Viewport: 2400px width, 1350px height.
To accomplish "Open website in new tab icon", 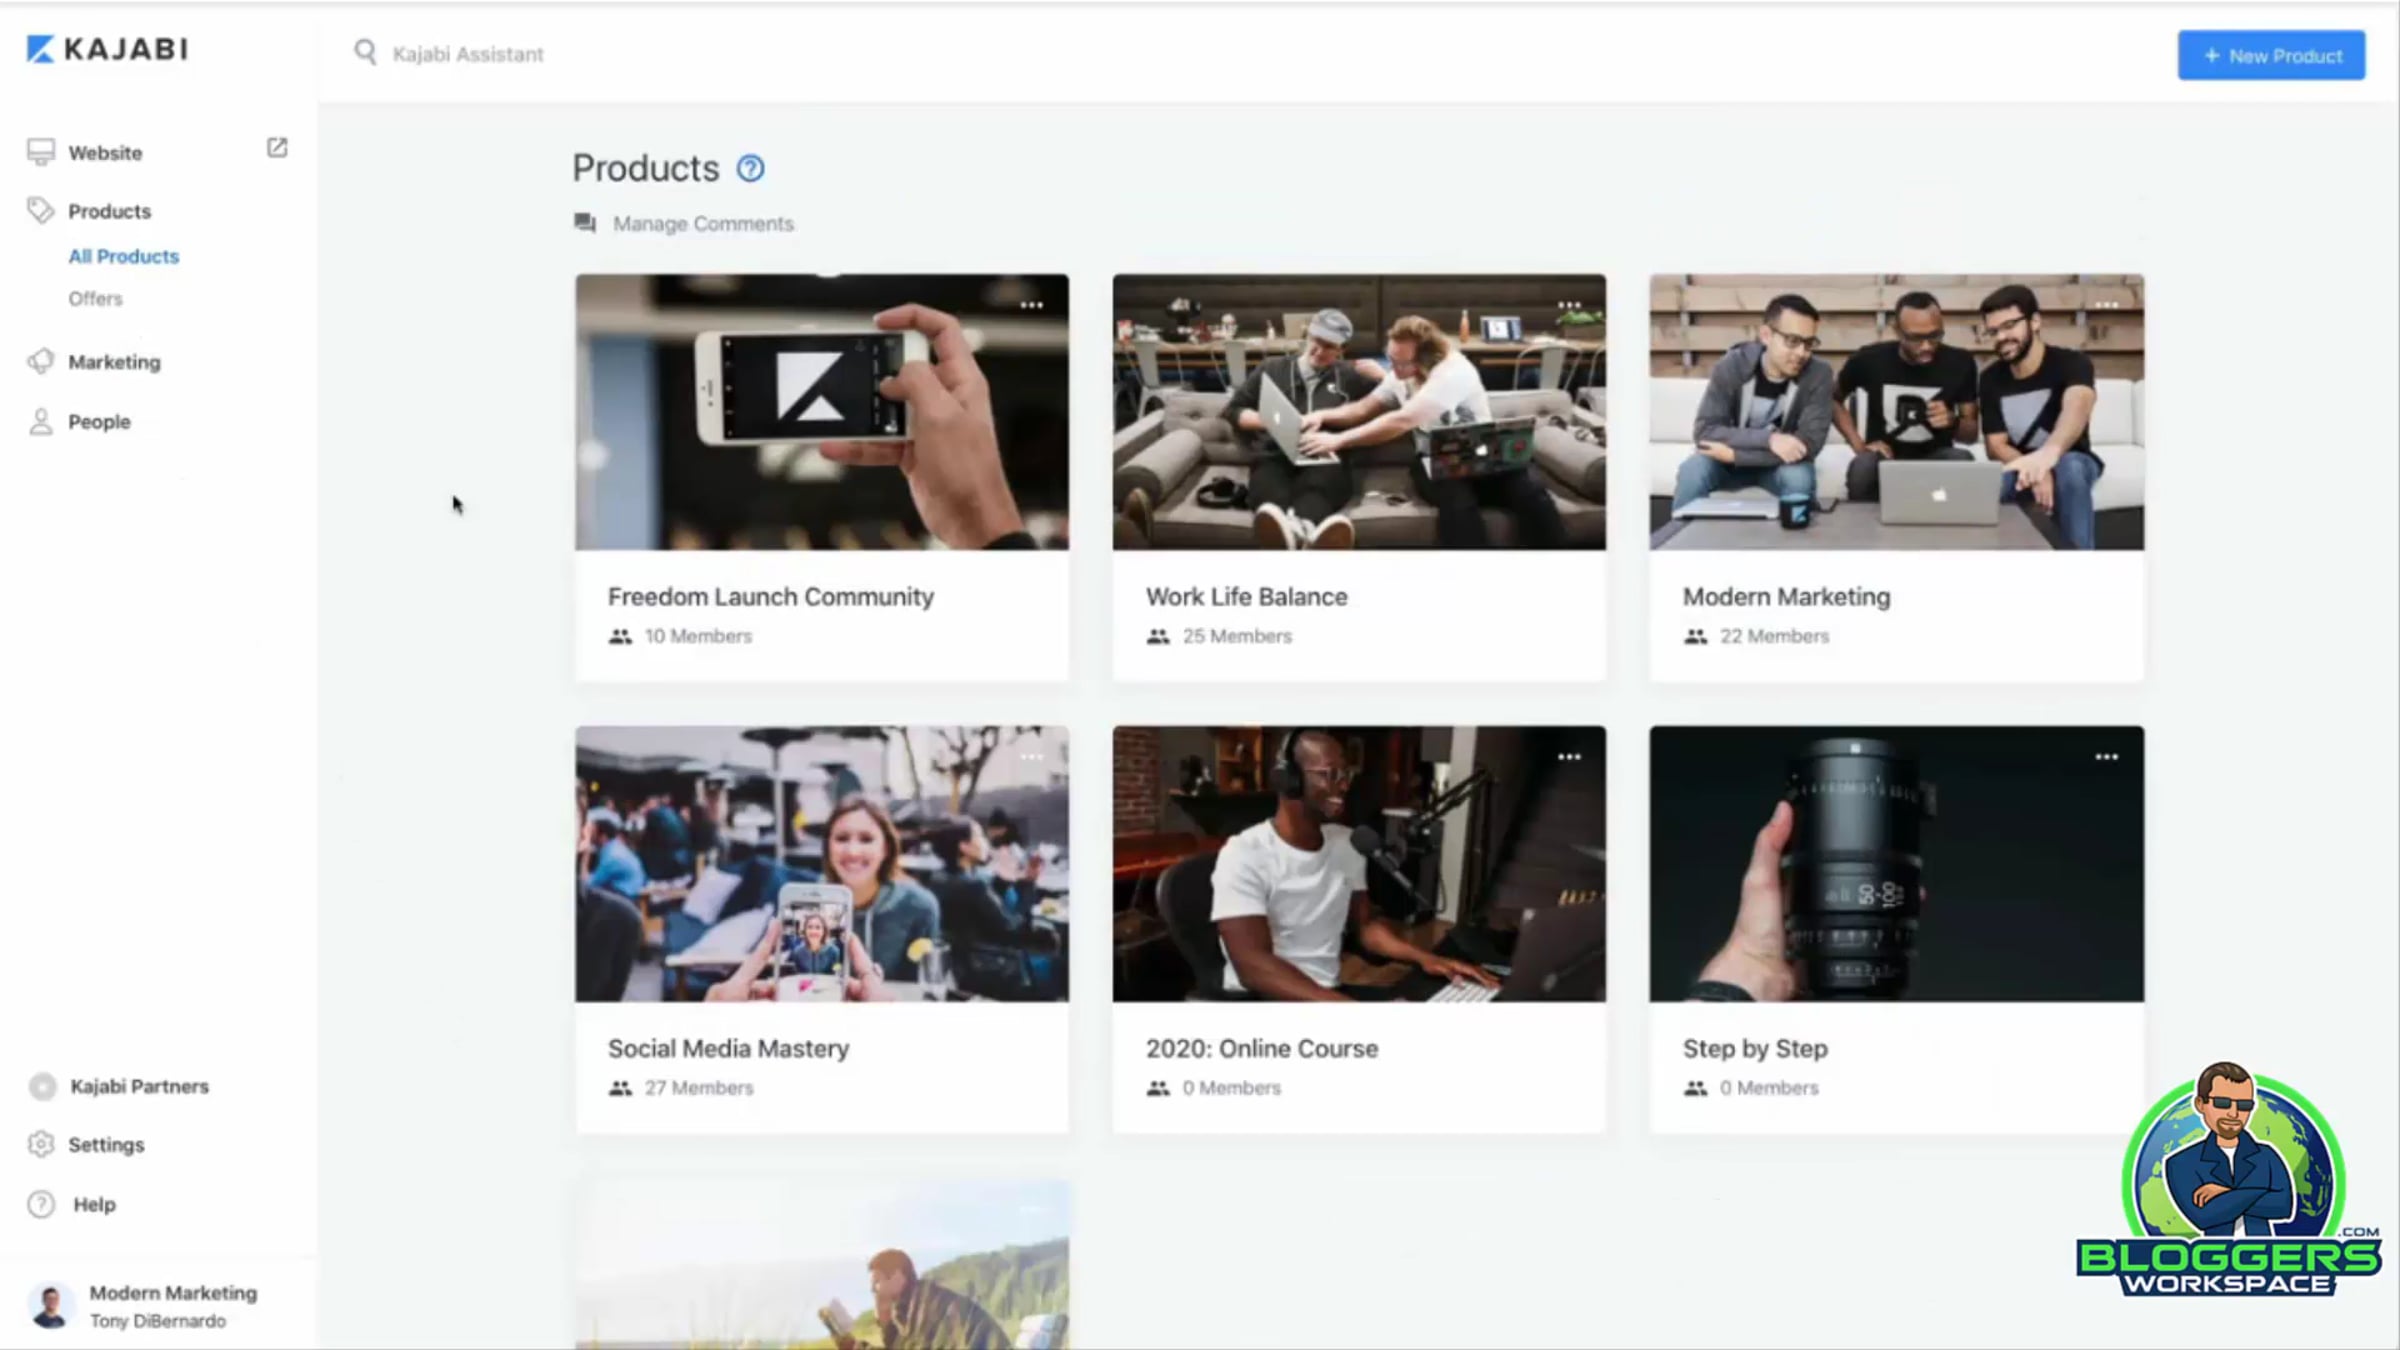I will click(277, 148).
